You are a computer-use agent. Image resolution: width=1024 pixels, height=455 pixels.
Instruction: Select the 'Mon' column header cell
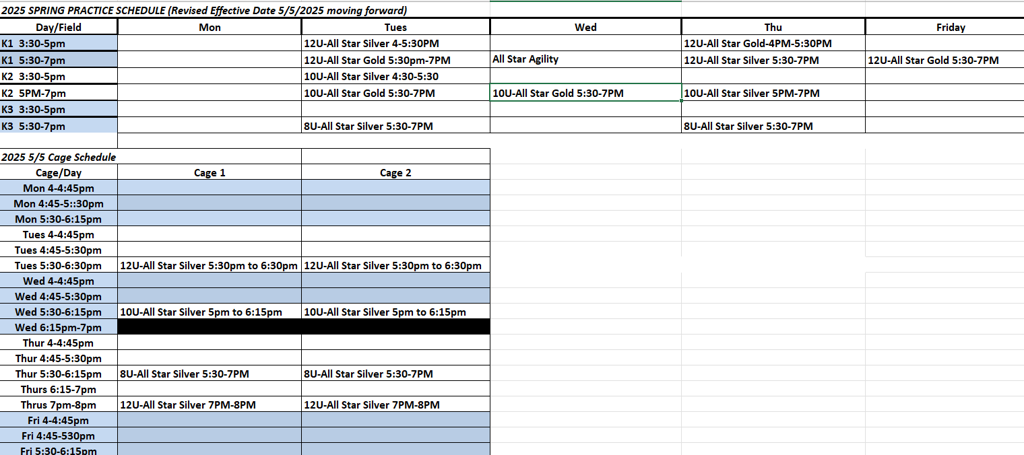(x=210, y=27)
